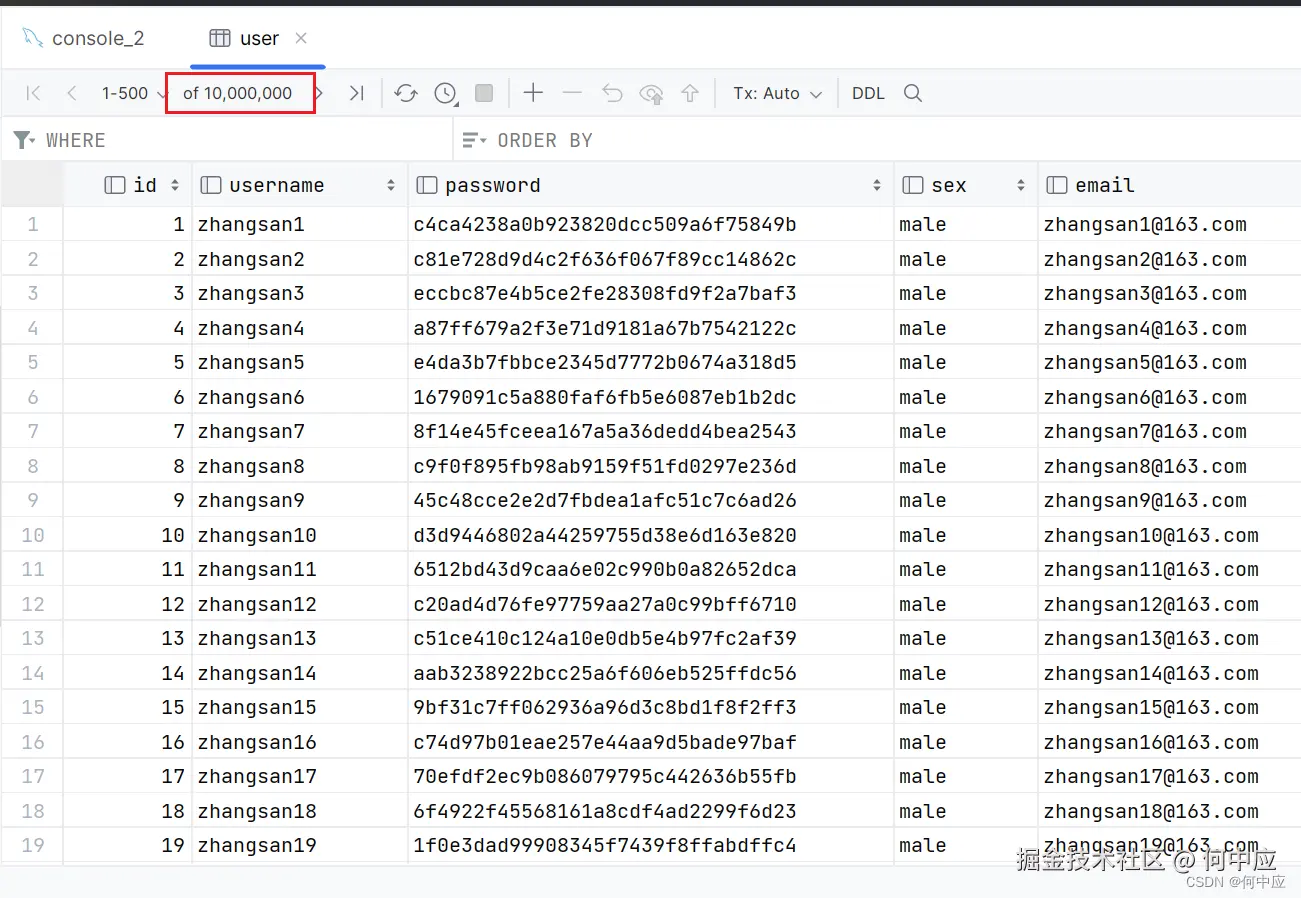Select id cell with value 8
This screenshot has width=1301, height=898.
(x=128, y=466)
